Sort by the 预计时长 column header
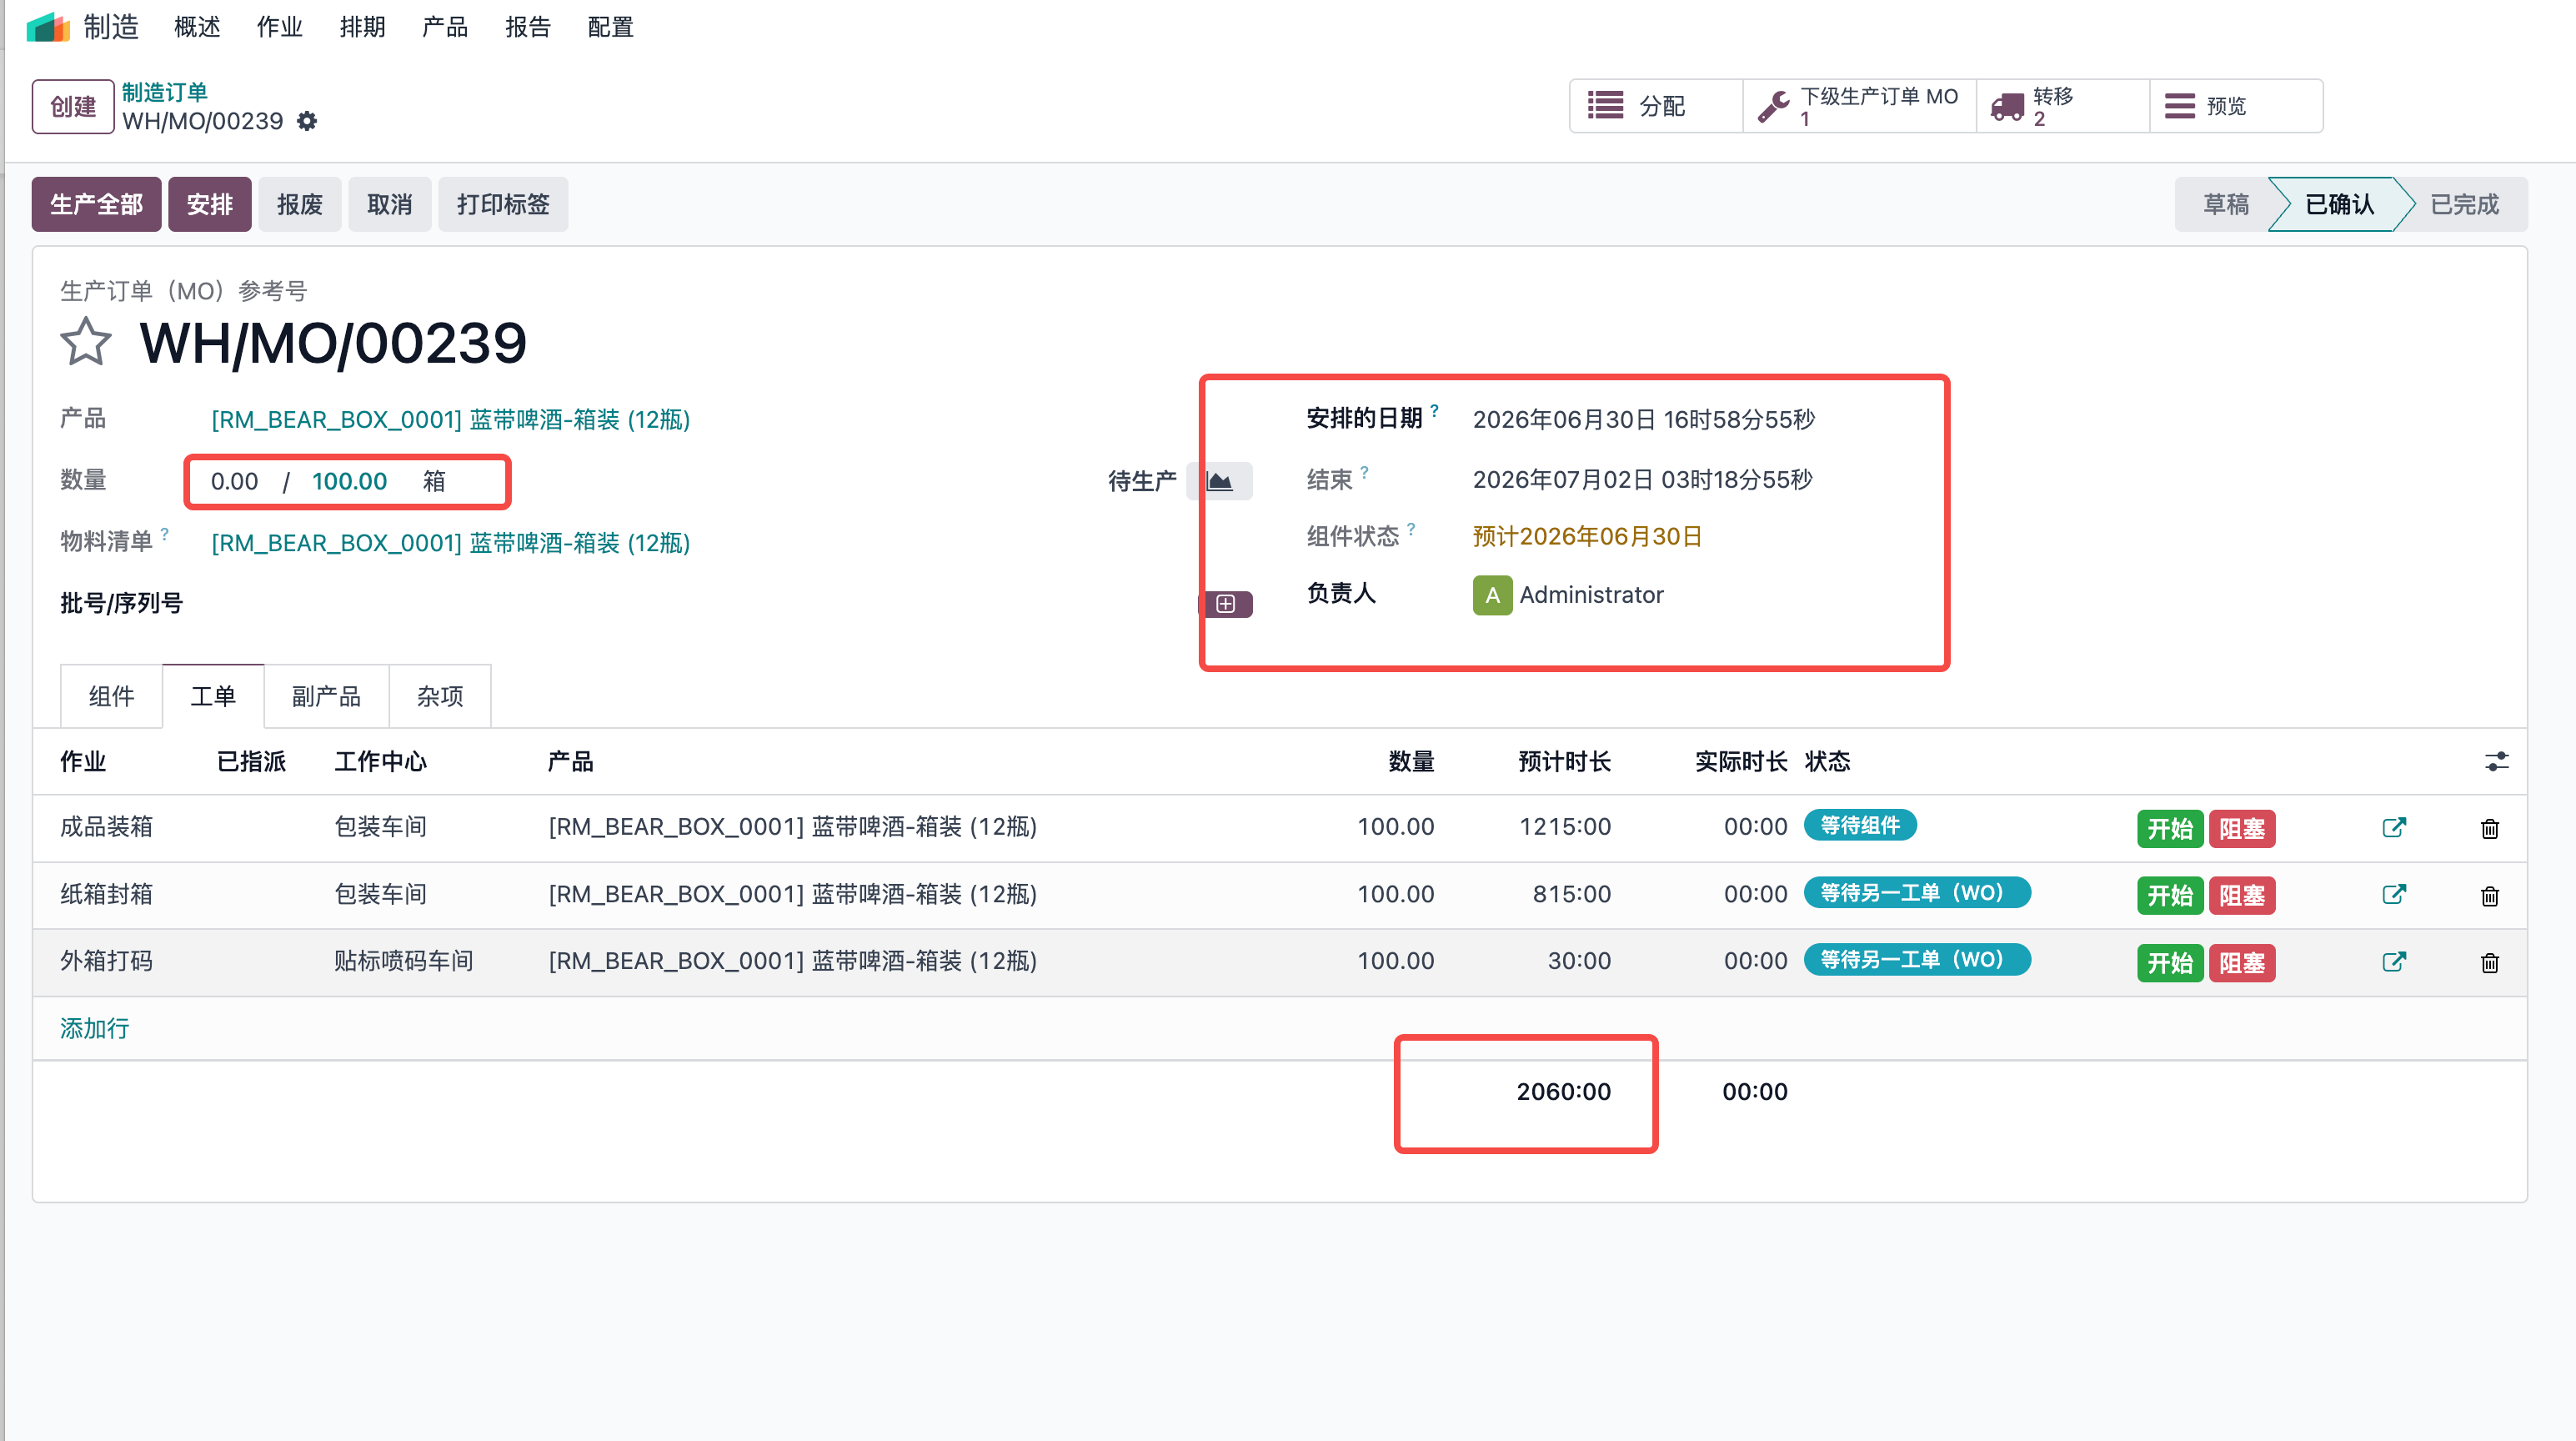Screen dimensions: 2576x1441 pyautogui.click(x=1564, y=762)
